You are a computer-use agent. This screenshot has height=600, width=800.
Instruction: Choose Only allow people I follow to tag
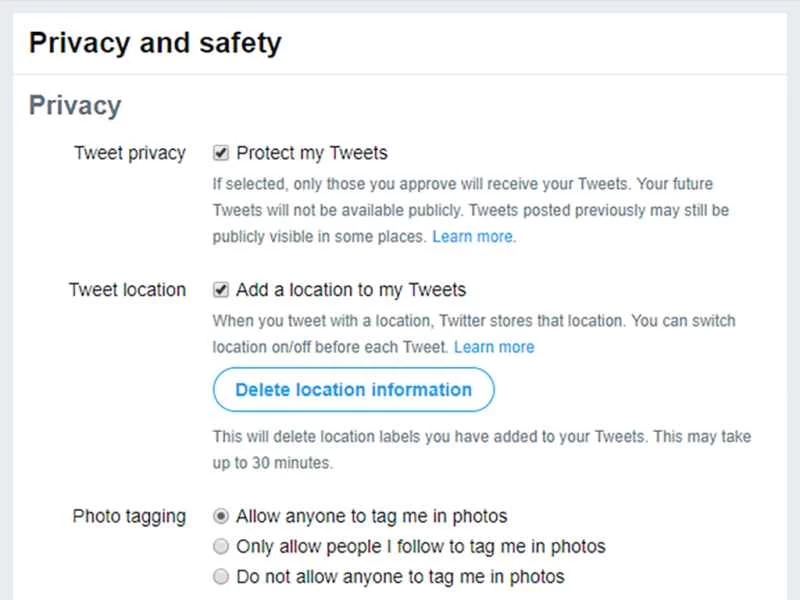coord(219,547)
